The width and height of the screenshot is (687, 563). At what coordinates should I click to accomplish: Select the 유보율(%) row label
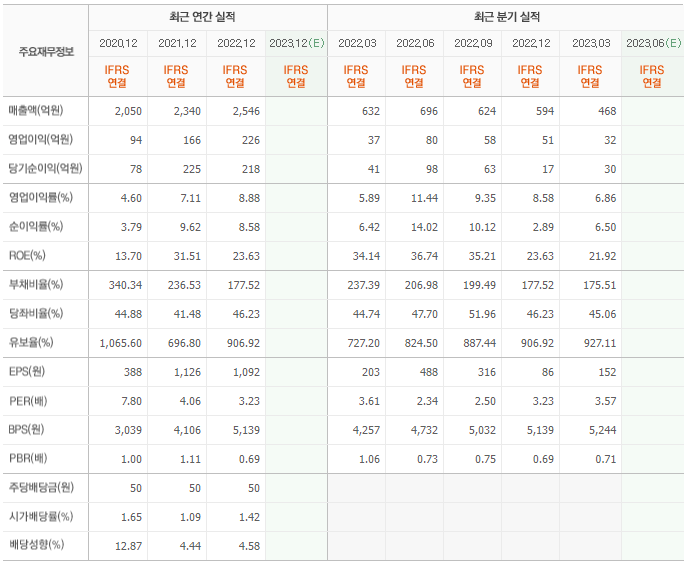click(x=31, y=342)
